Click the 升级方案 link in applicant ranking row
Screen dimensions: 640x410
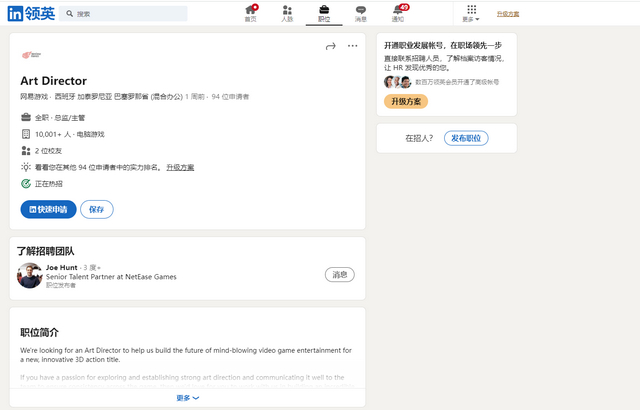180,167
